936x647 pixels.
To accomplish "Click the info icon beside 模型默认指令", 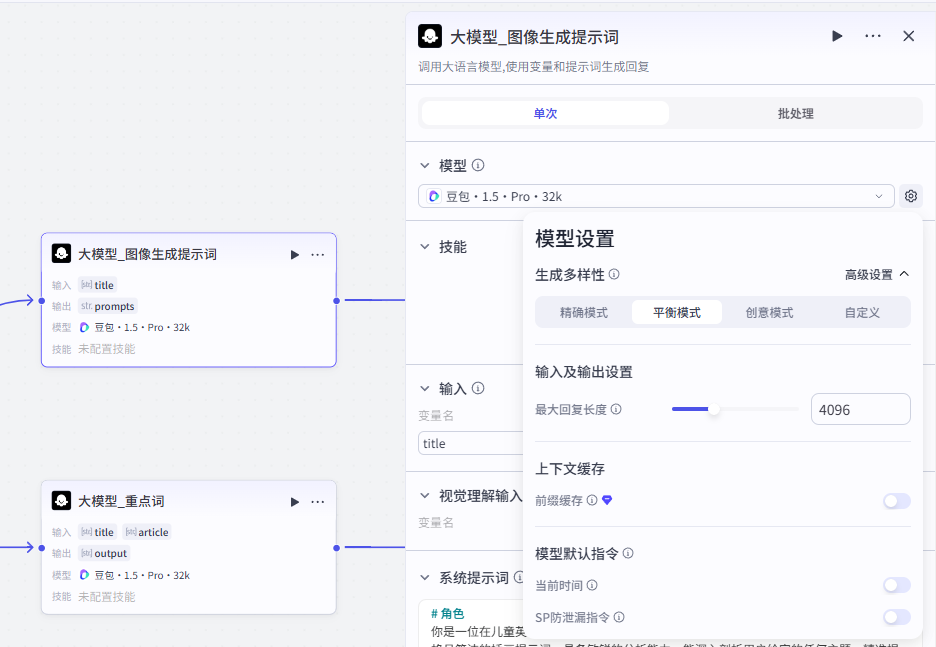I will [628, 553].
